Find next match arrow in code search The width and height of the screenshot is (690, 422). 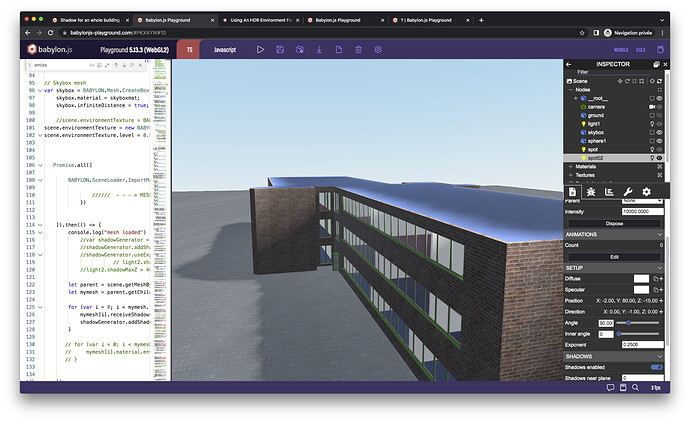[125, 65]
